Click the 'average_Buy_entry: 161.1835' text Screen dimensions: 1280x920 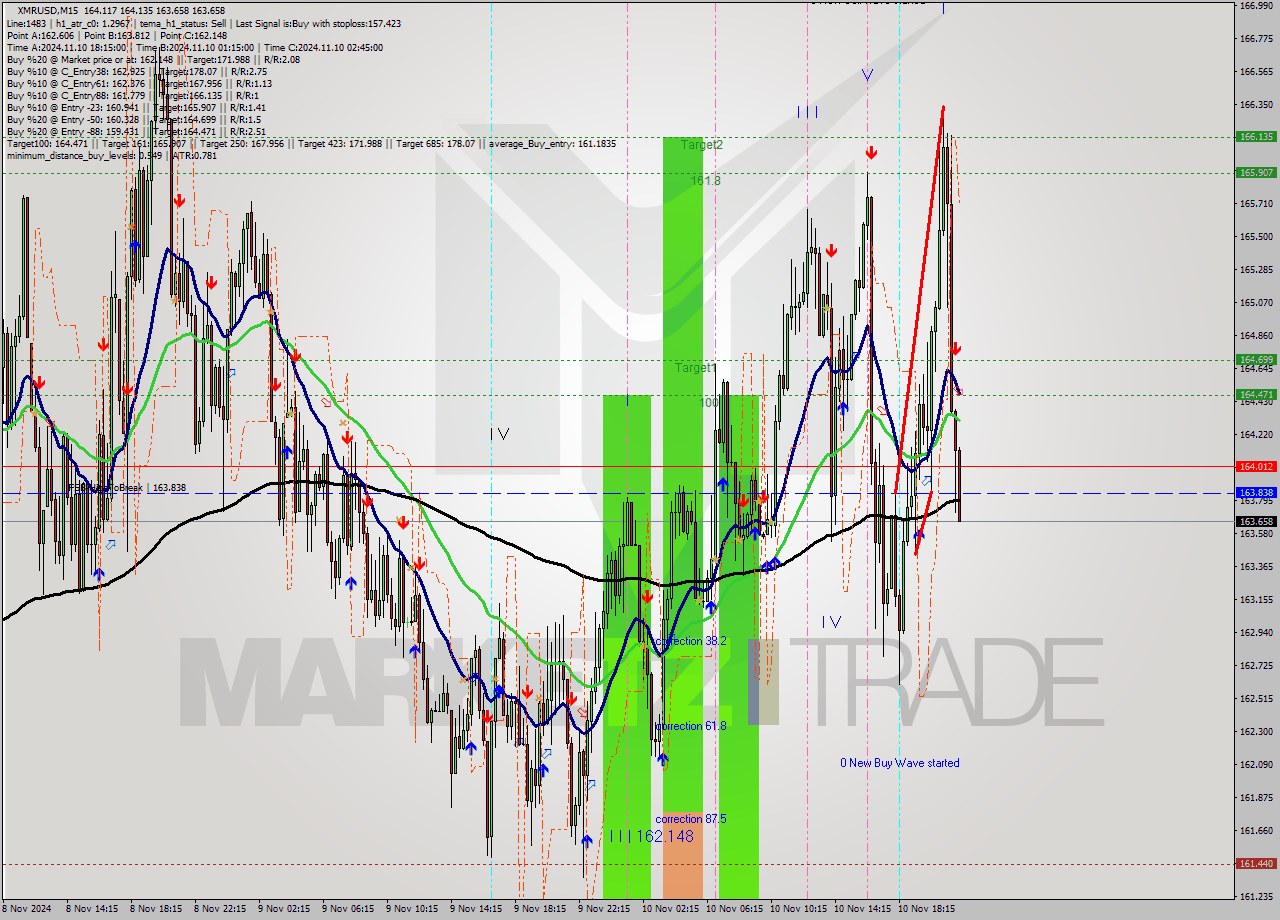[552, 143]
